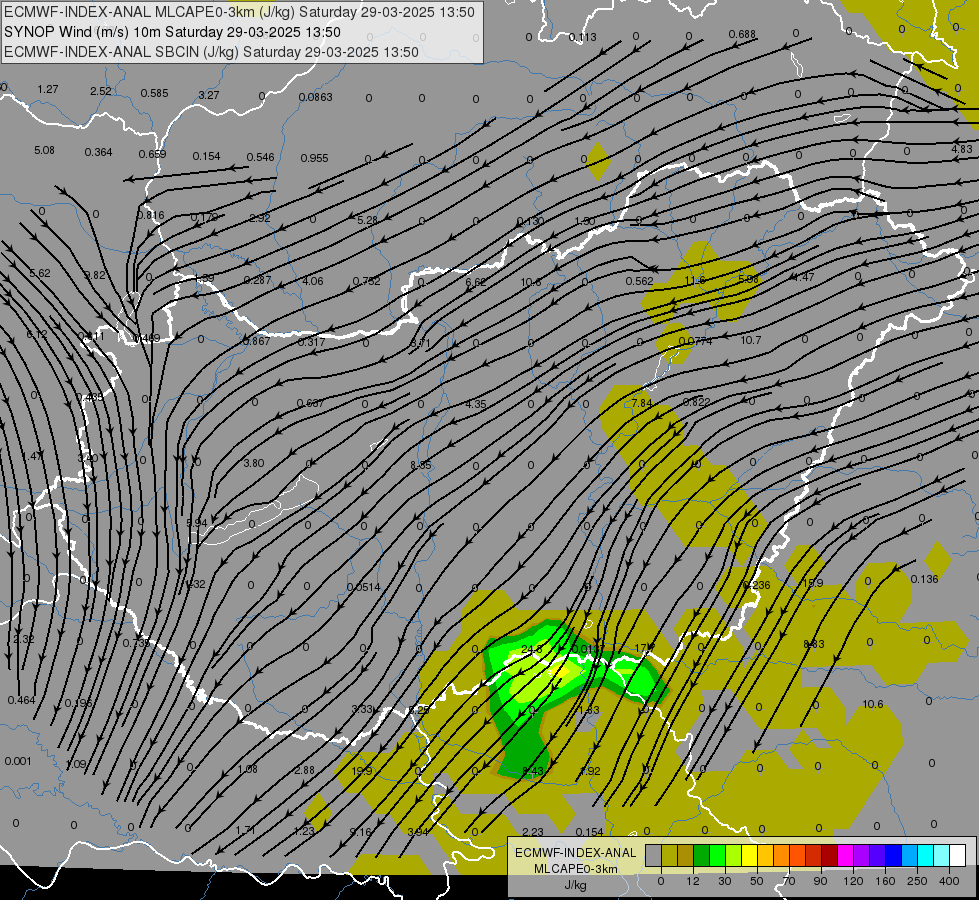Click map value '0.001' at lower left

[17, 761]
